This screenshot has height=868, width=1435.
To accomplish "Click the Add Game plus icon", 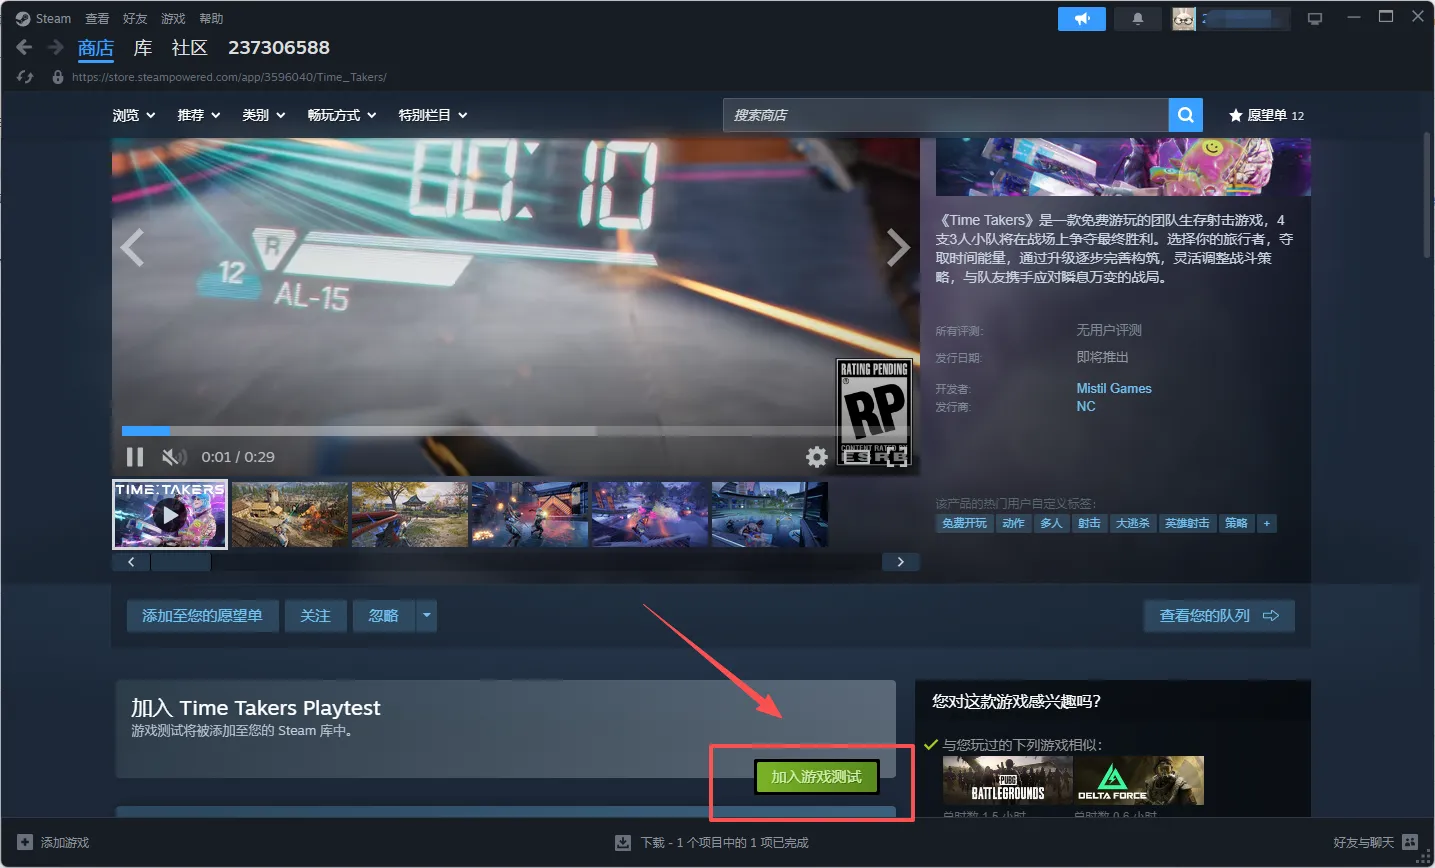I will click(25, 842).
